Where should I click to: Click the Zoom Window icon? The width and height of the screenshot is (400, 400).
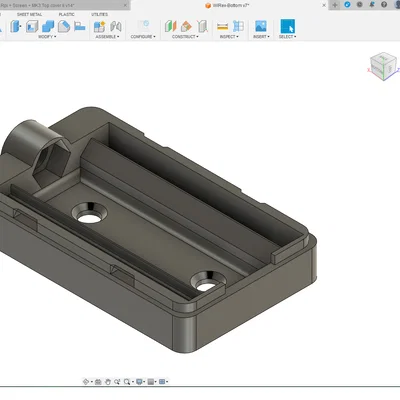click(117, 382)
